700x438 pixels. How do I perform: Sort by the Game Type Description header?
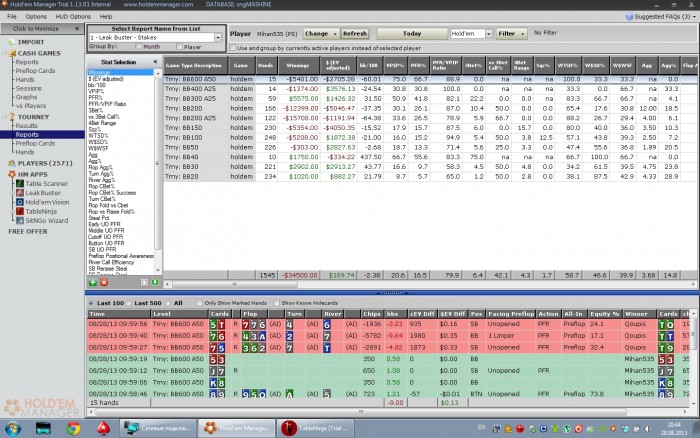pyautogui.click(x=196, y=65)
